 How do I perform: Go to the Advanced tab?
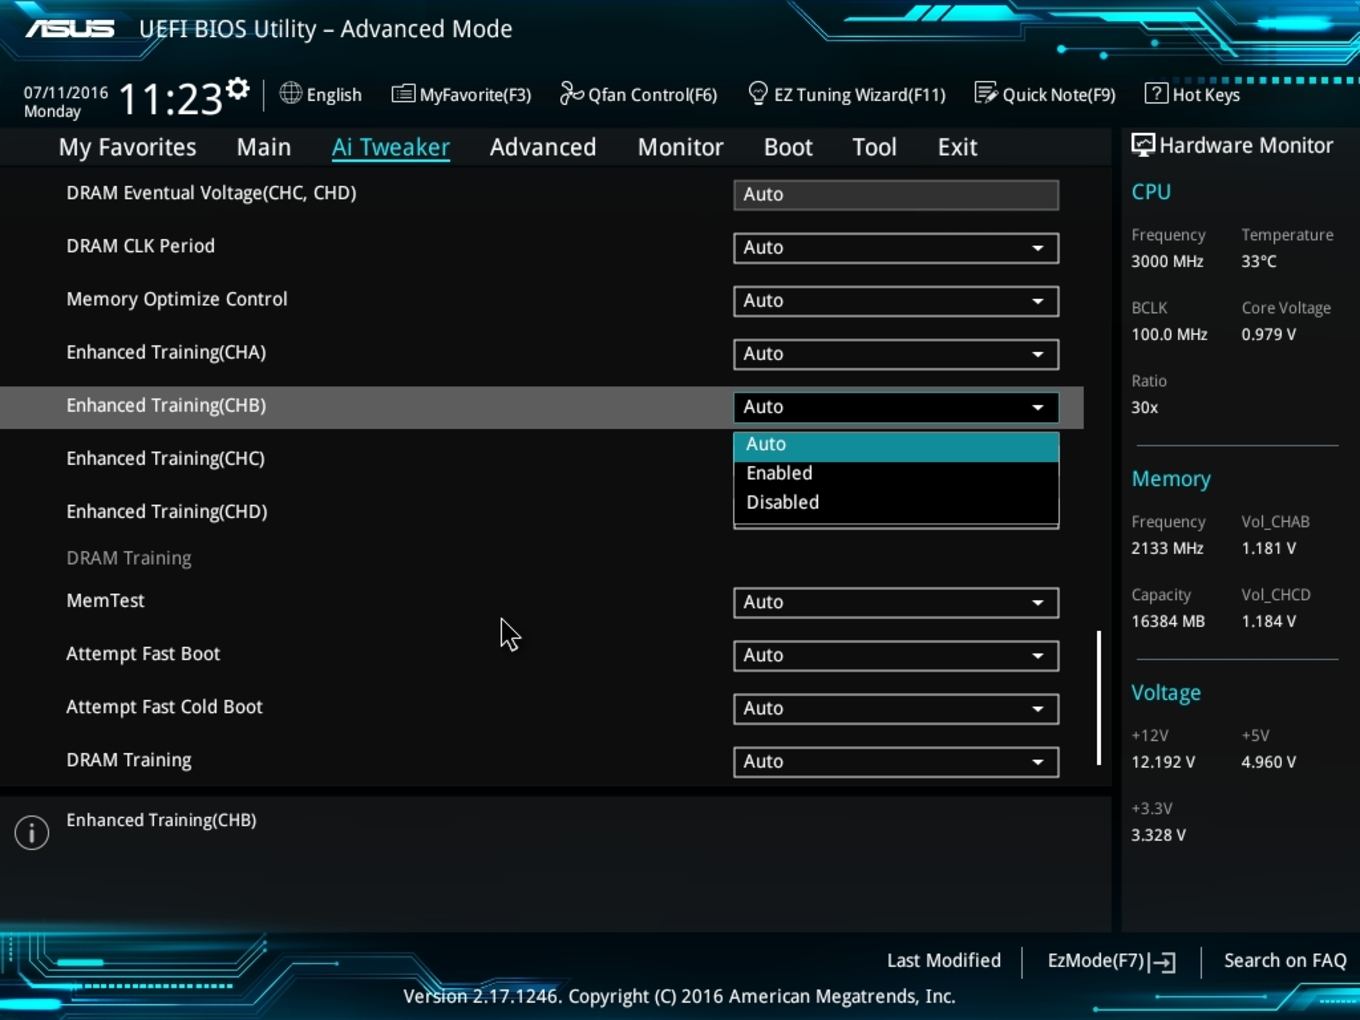[543, 147]
